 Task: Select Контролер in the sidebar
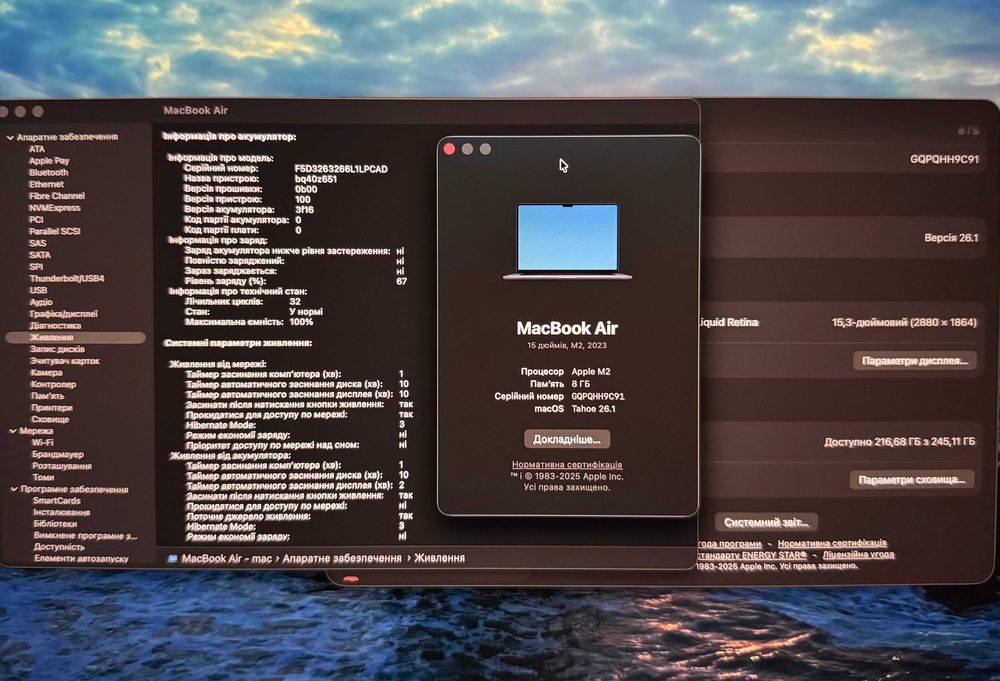click(x=54, y=384)
